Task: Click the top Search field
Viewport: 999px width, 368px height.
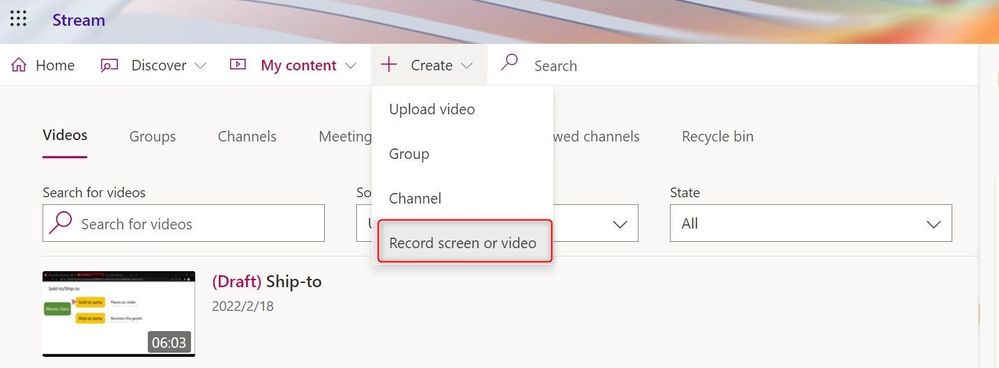Action: [555, 66]
